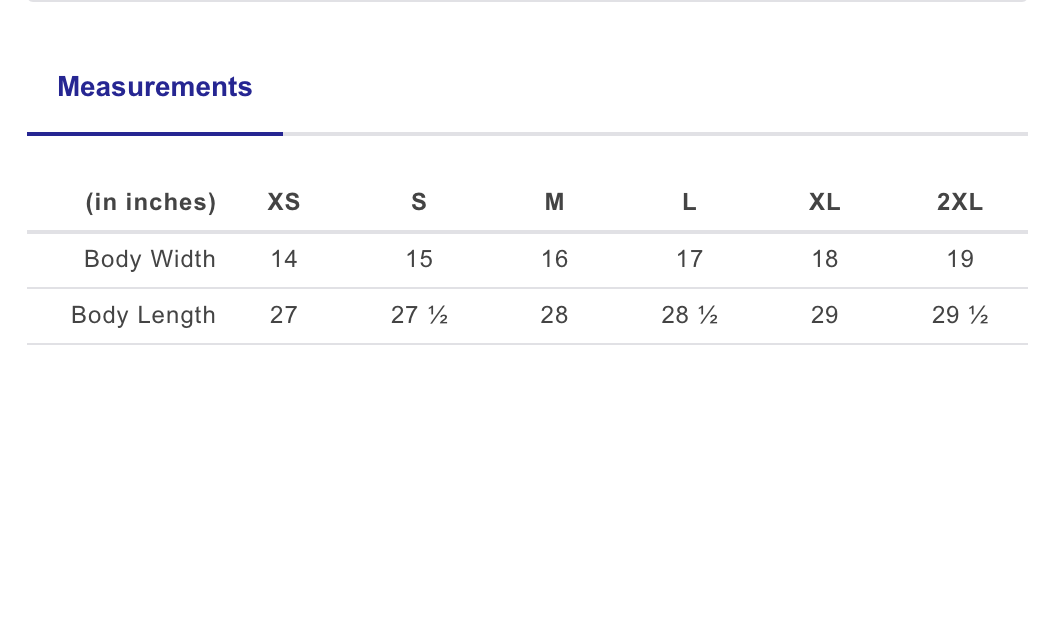Screen dimensions: 1052x632
Task: Click Body Length value 29 ½
Action: pyautogui.click(x=960, y=315)
